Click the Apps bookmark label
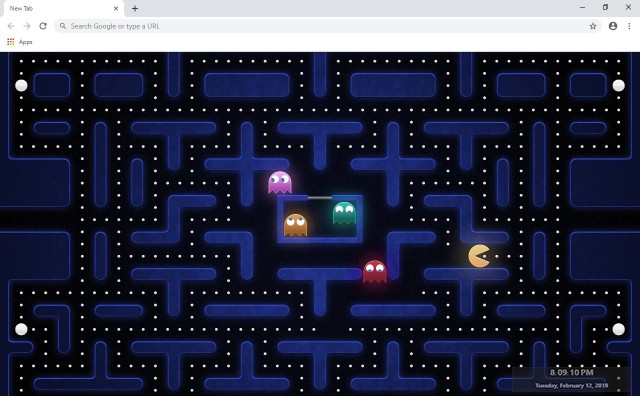Viewport: 640px width, 400px height. pyautogui.click(x=25, y=42)
